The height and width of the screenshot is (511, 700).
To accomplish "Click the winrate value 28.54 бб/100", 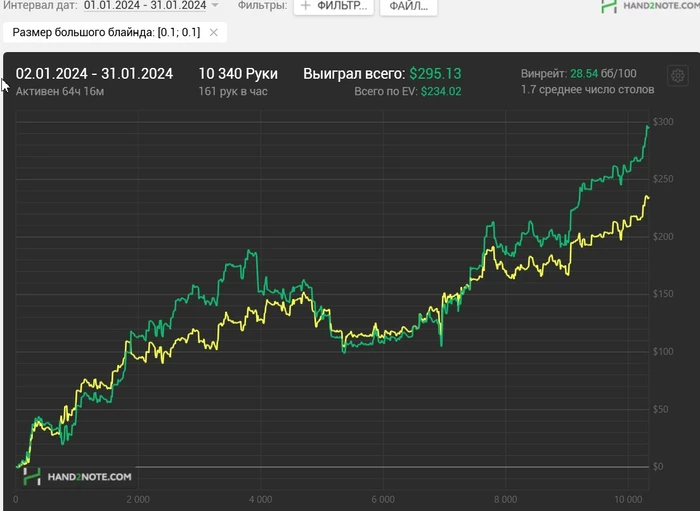I will click(x=604, y=74).
